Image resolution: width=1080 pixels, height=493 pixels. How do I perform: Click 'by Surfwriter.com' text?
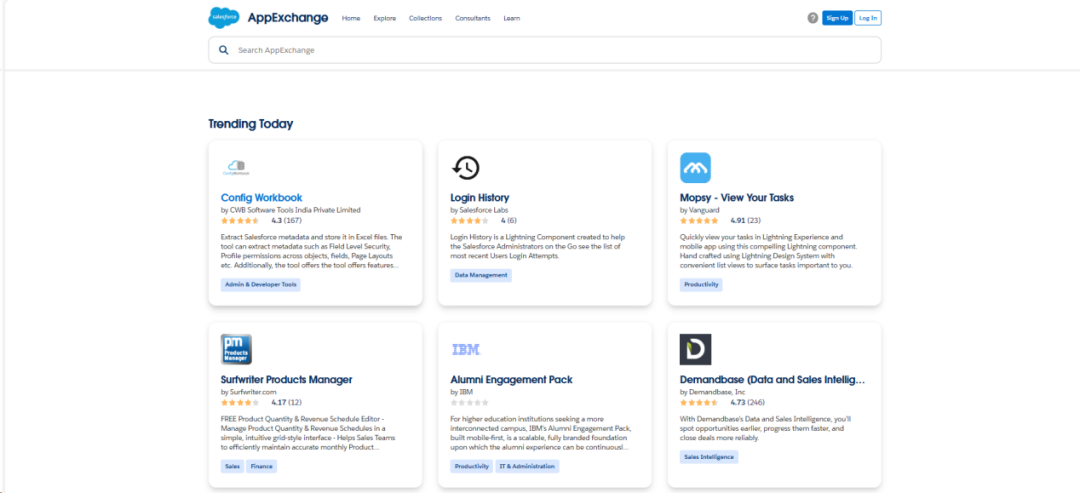pyautogui.click(x=247, y=391)
